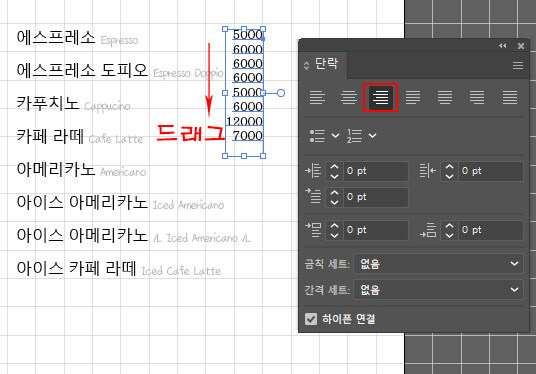Click the numbered list icon
536x374 pixels.
point(354,136)
